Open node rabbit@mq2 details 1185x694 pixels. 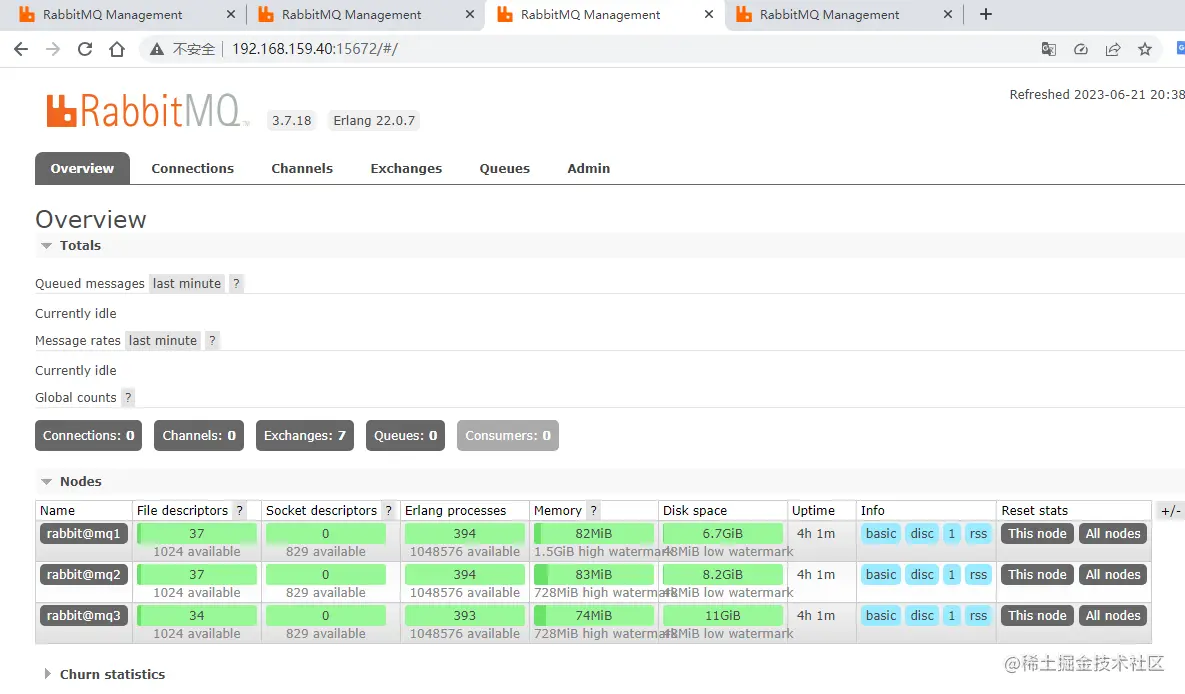[x=84, y=575]
